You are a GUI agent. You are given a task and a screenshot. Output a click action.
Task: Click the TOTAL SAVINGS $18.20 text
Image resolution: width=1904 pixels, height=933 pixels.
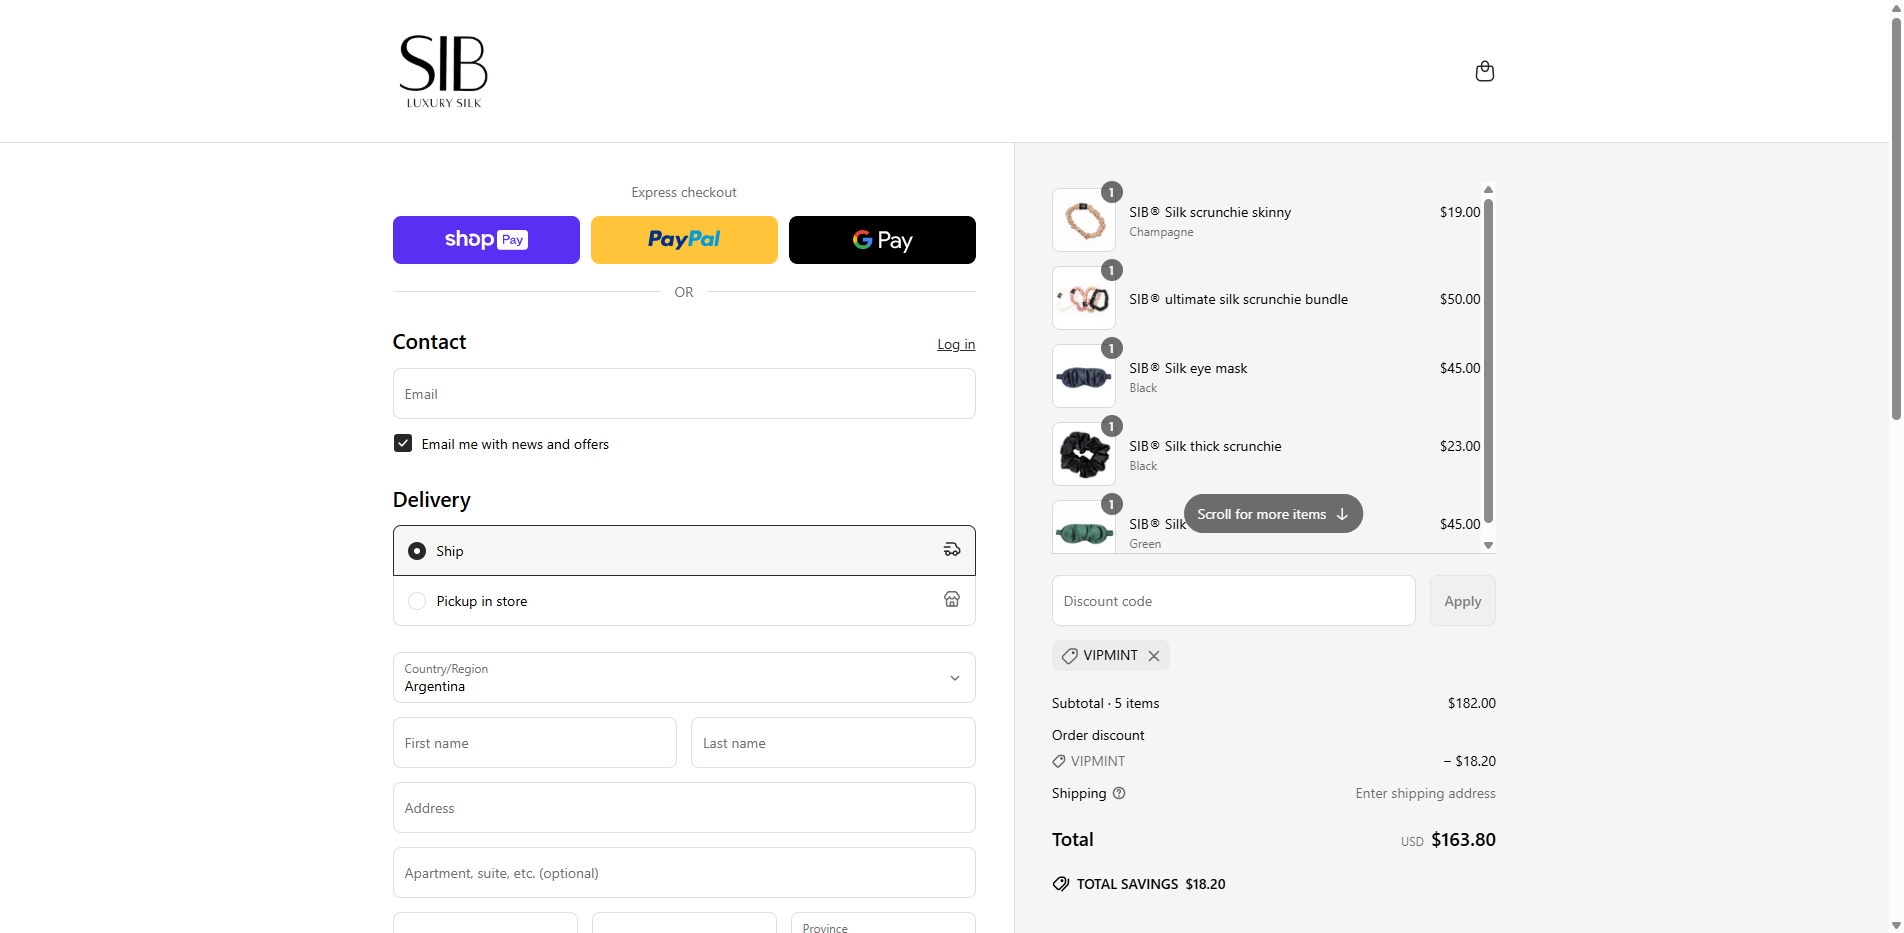(1151, 884)
